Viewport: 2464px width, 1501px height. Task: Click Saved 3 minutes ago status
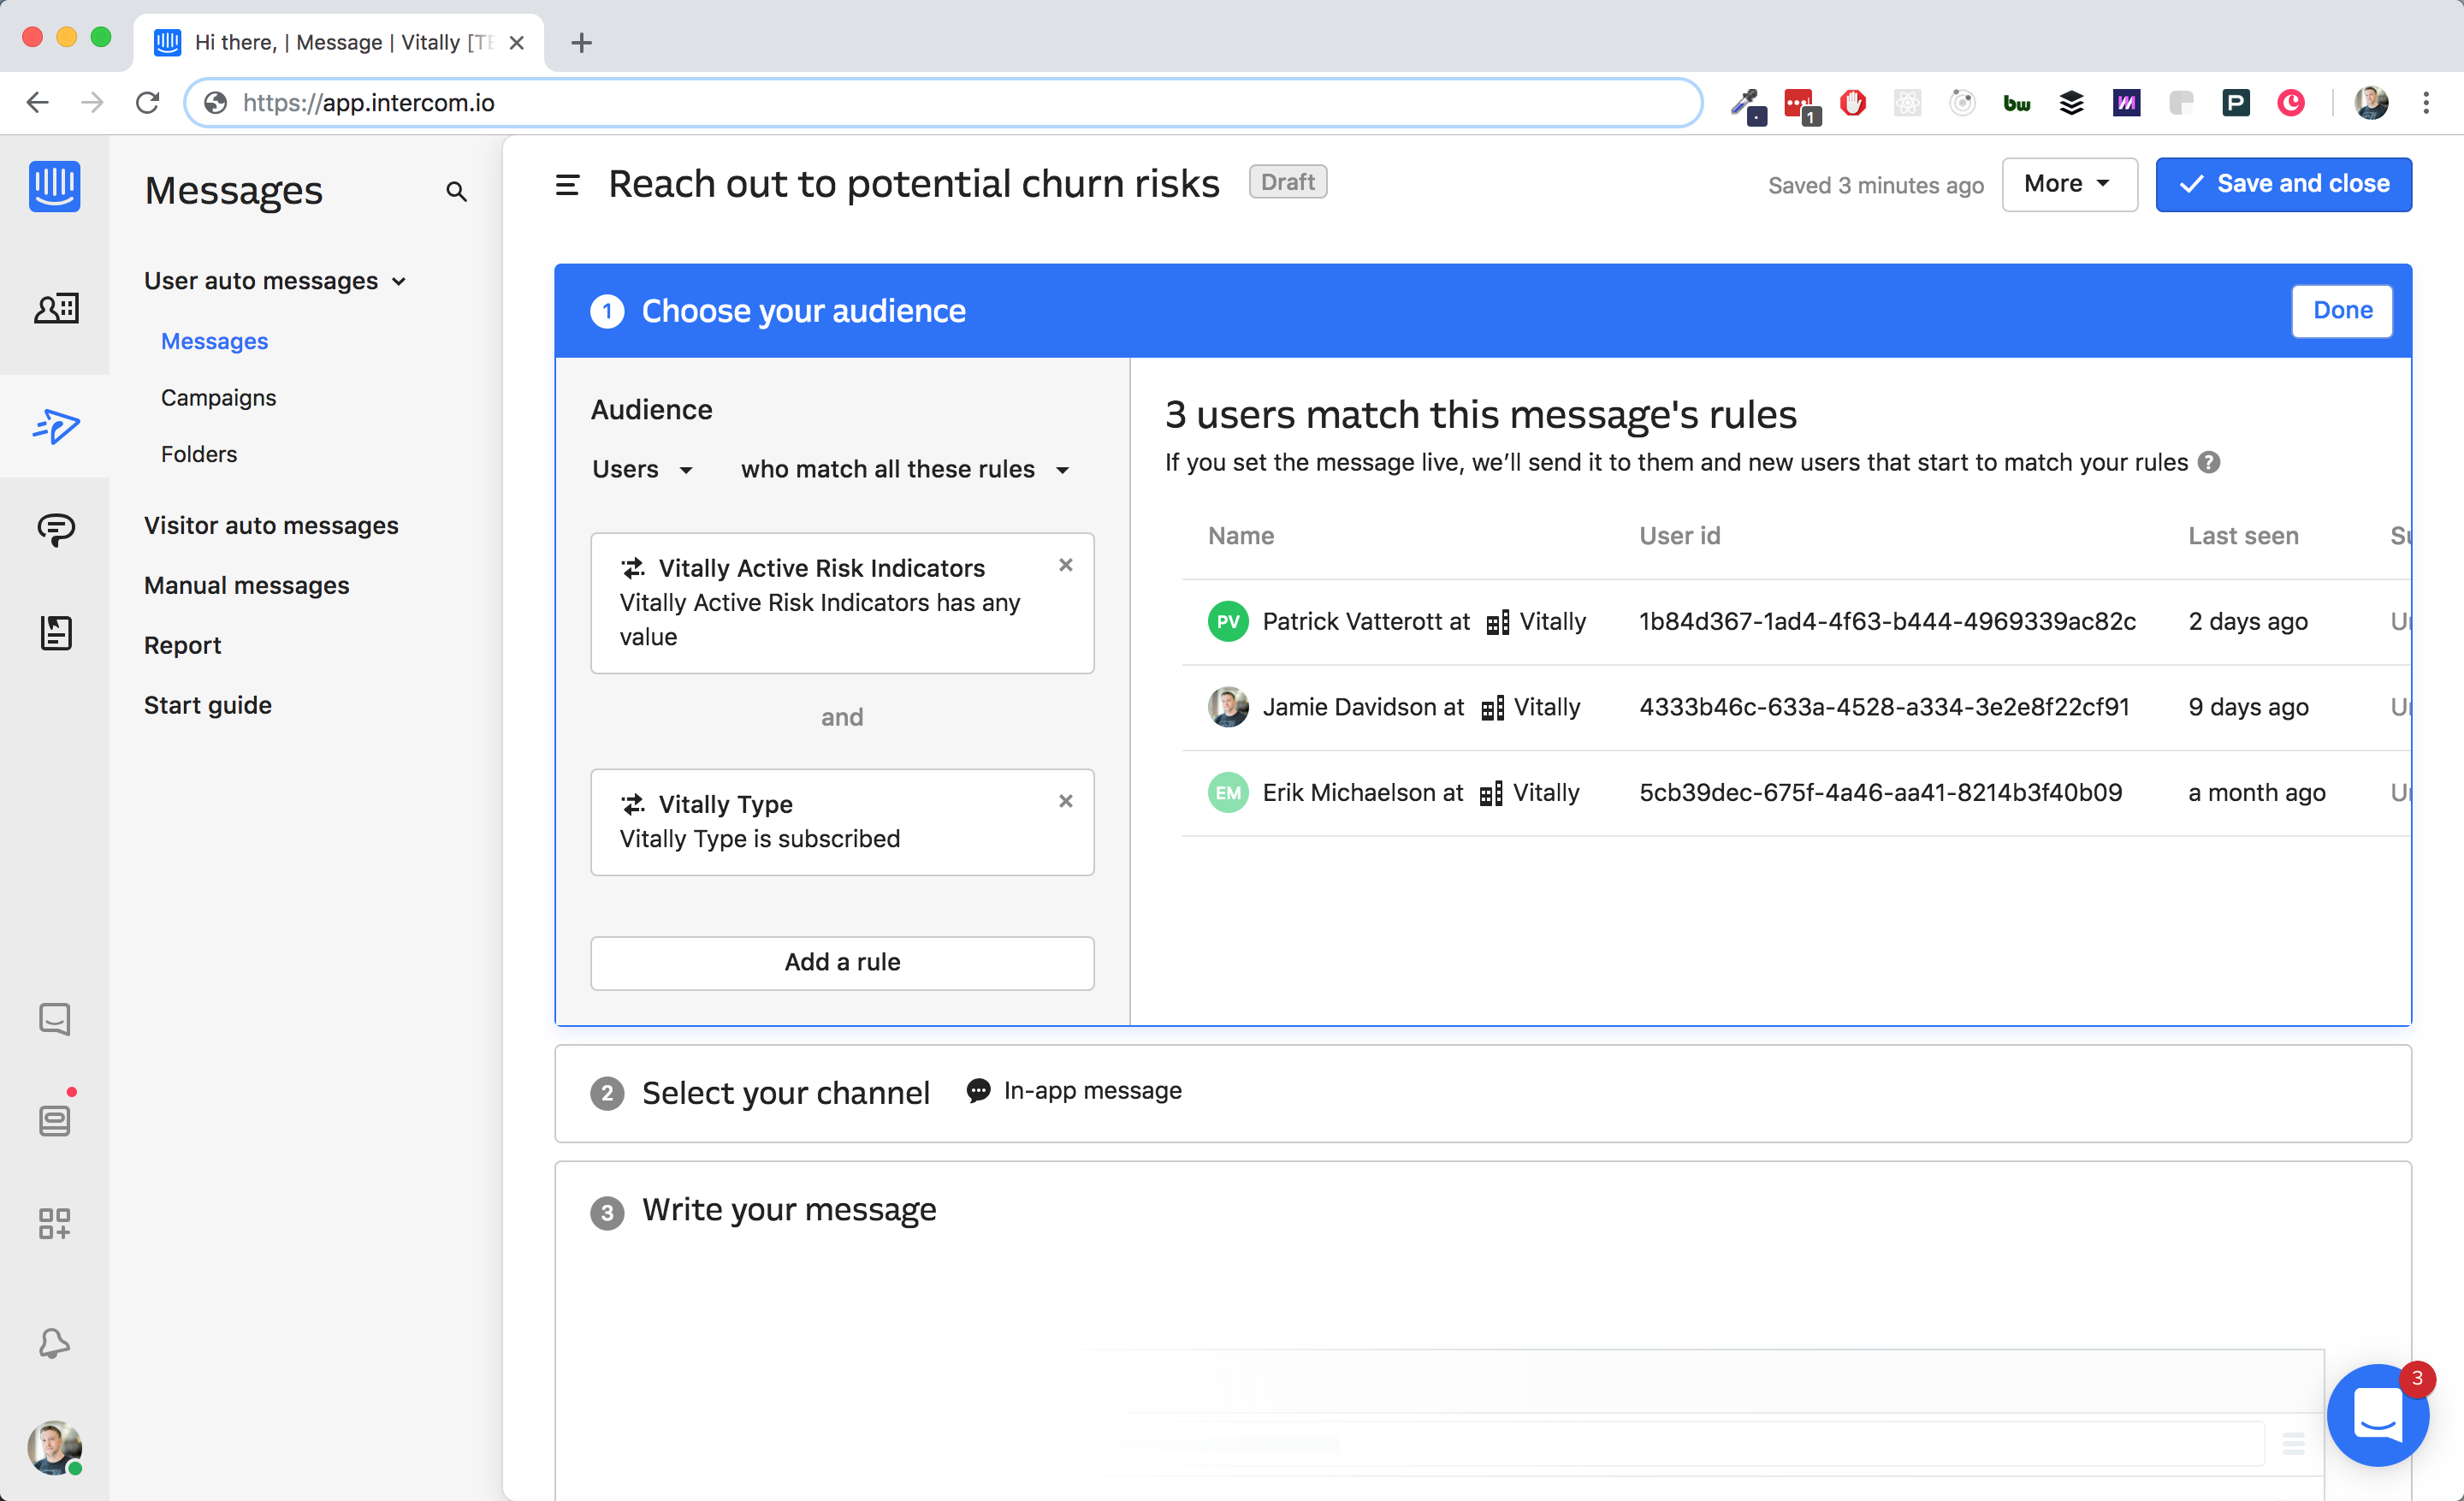(x=1875, y=185)
